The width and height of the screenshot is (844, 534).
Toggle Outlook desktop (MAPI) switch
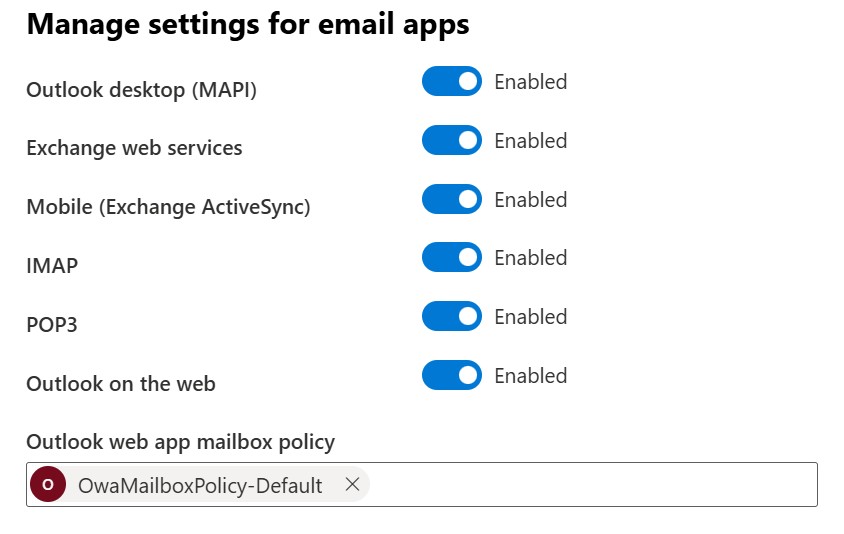pos(452,81)
